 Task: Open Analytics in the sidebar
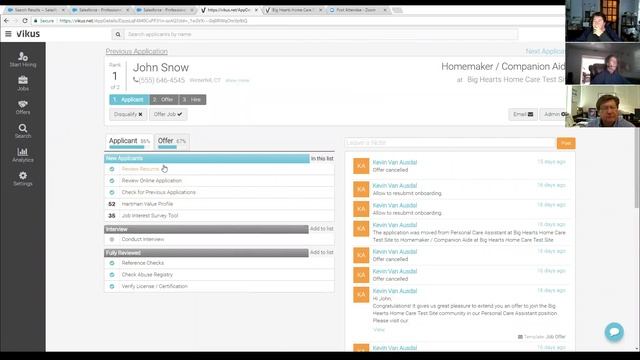tap(23, 155)
